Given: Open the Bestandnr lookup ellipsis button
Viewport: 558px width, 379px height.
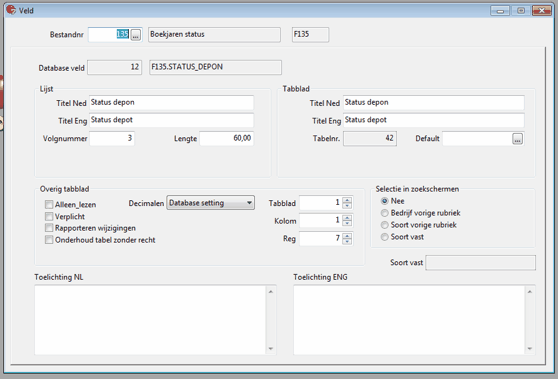Looking at the screenshot, I should pyautogui.click(x=136, y=35).
